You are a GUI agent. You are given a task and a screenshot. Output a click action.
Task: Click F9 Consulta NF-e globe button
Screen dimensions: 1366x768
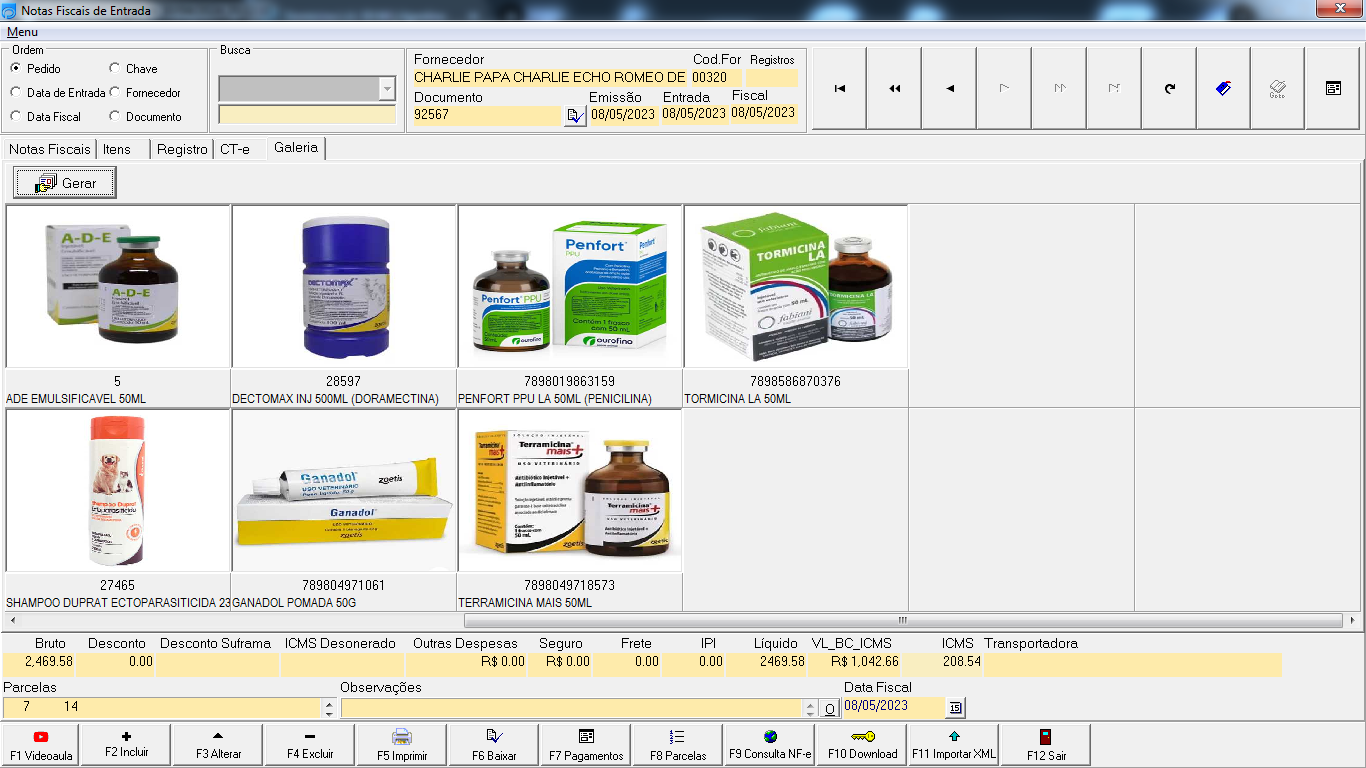pyautogui.click(x=770, y=745)
